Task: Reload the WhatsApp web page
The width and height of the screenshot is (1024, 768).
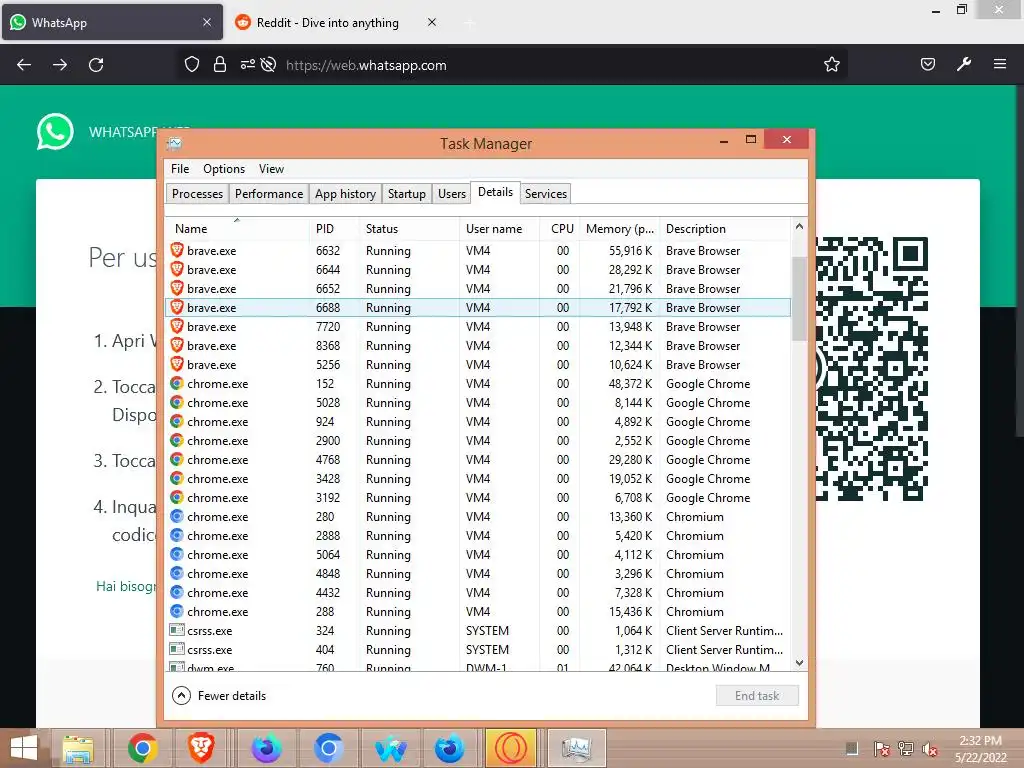Action: pyautogui.click(x=96, y=65)
